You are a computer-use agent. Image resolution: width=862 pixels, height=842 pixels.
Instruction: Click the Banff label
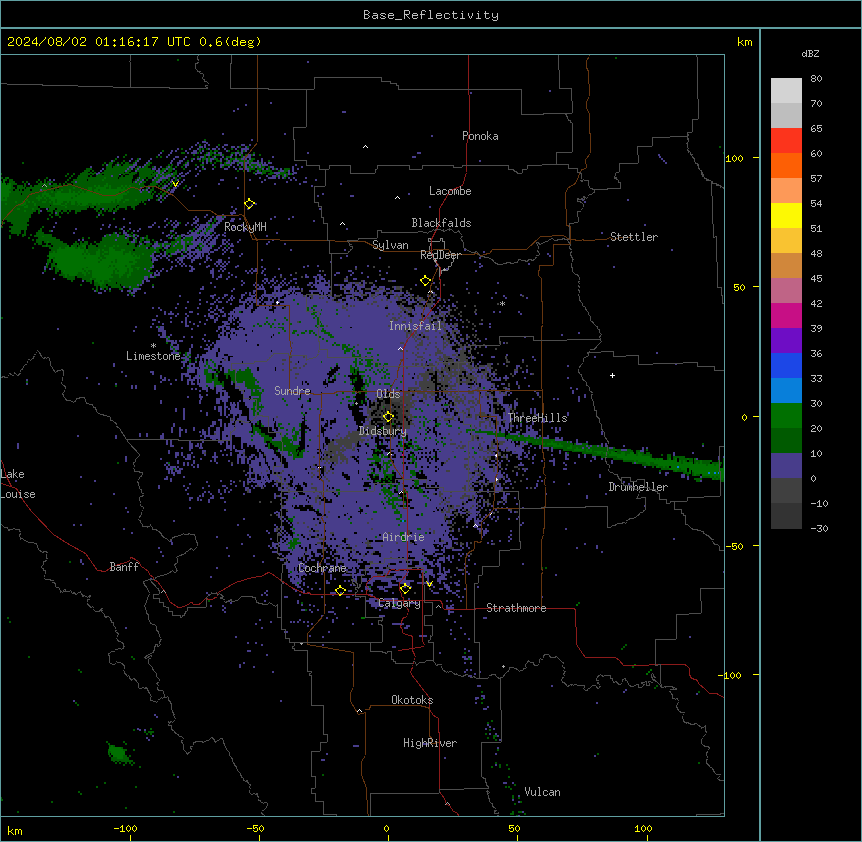tap(124, 567)
